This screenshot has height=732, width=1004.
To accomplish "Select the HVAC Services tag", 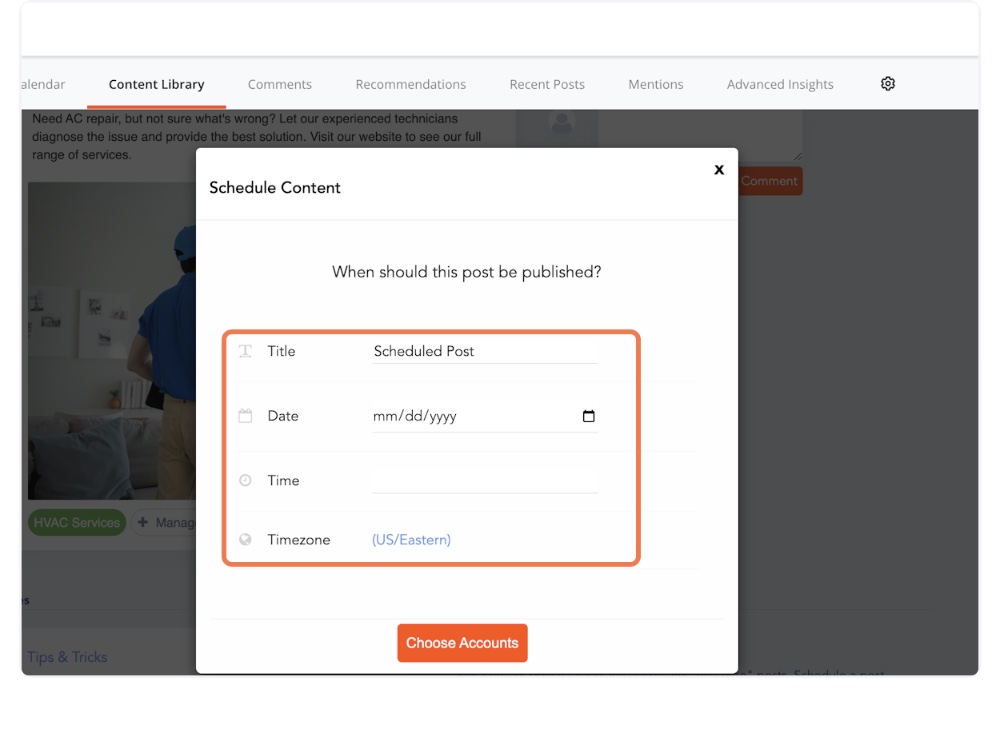I will tap(76, 523).
